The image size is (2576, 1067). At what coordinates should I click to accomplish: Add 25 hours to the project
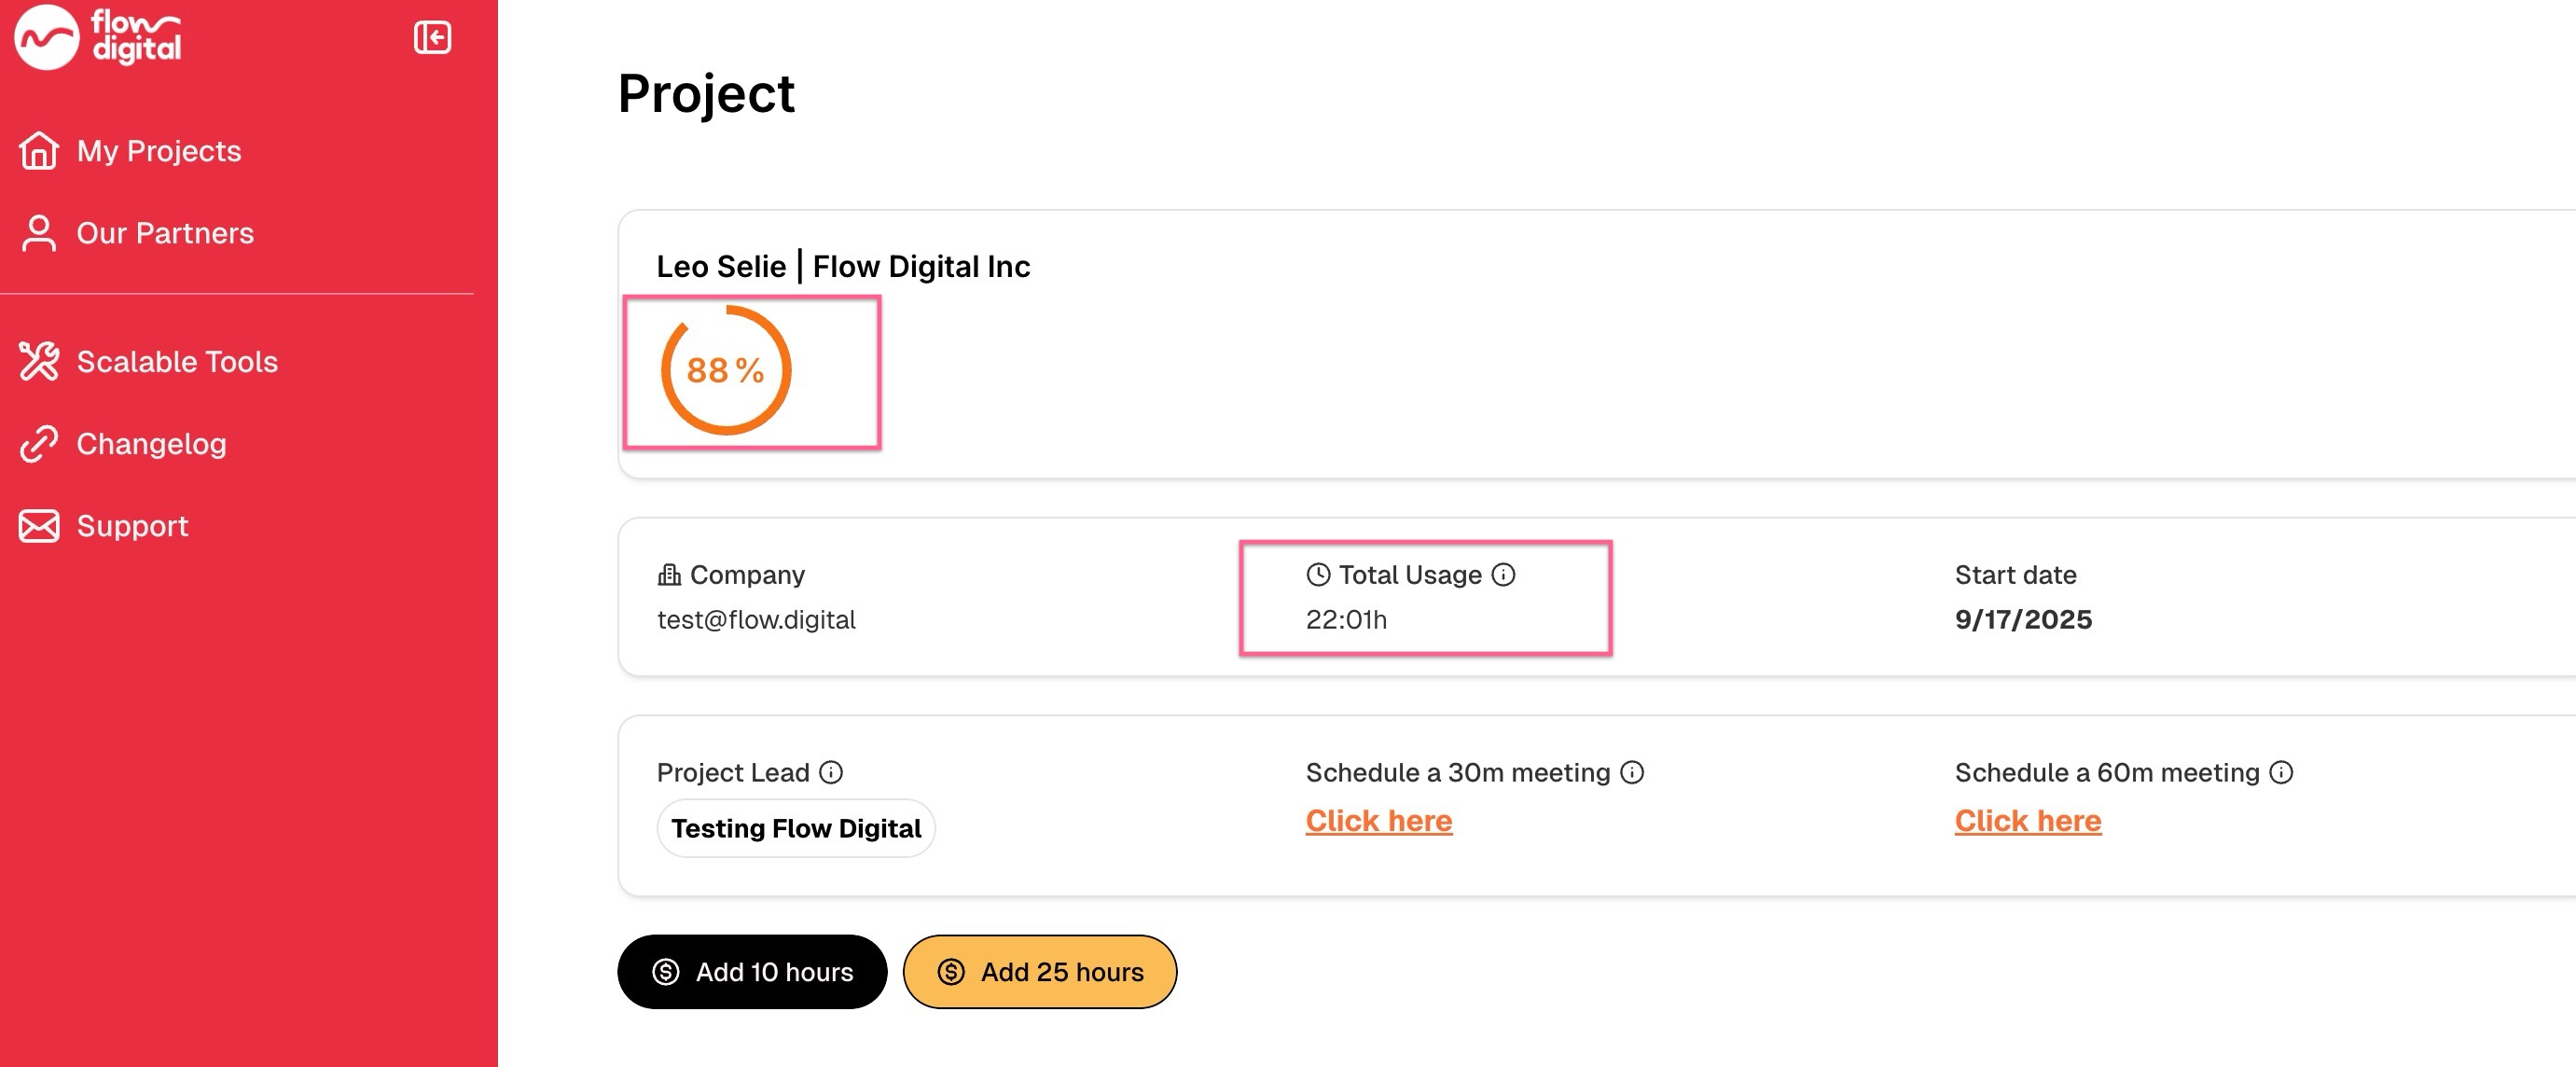click(1040, 972)
